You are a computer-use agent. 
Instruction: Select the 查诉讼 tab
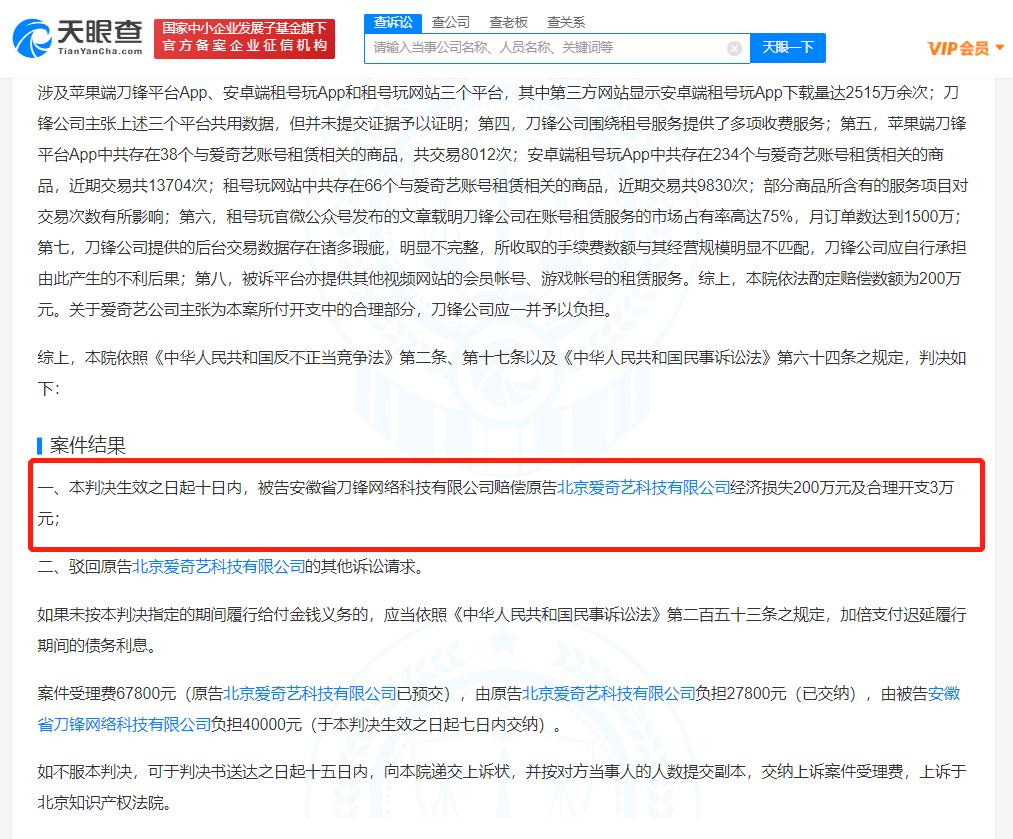click(393, 23)
